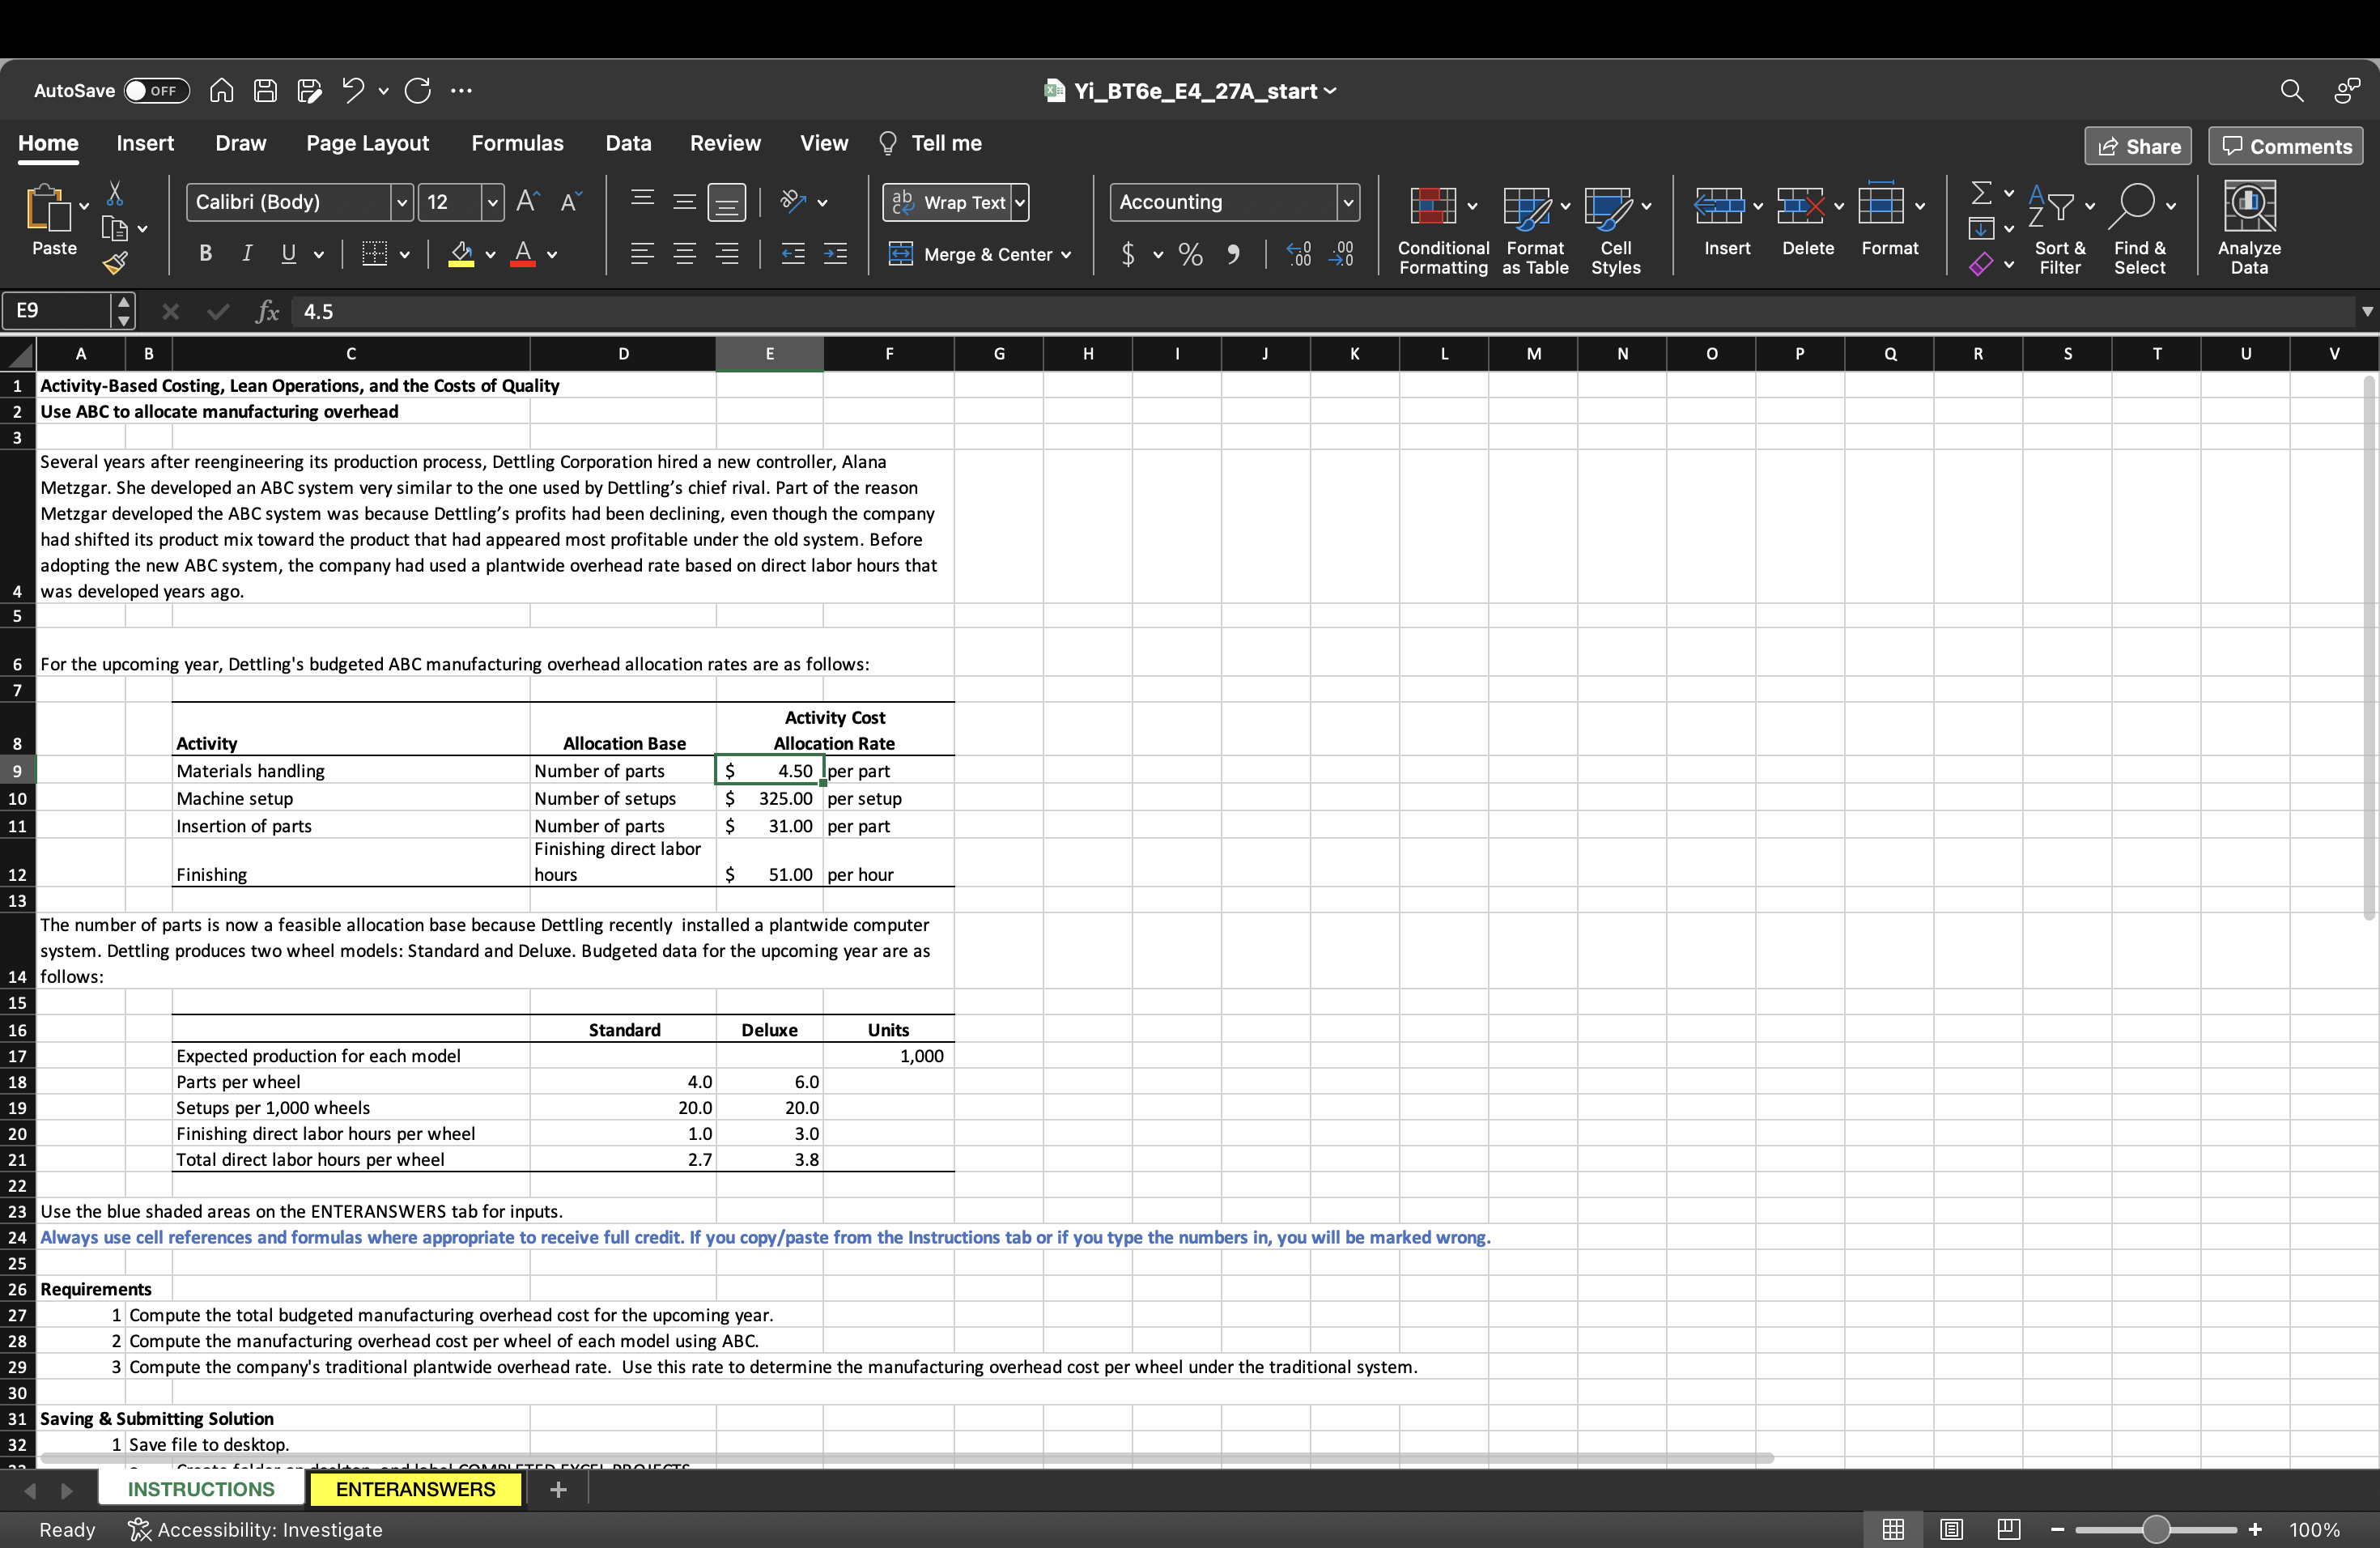Viewport: 2380px width, 1548px height.
Task: Click inside the formula bar
Action: [x=800, y=311]
